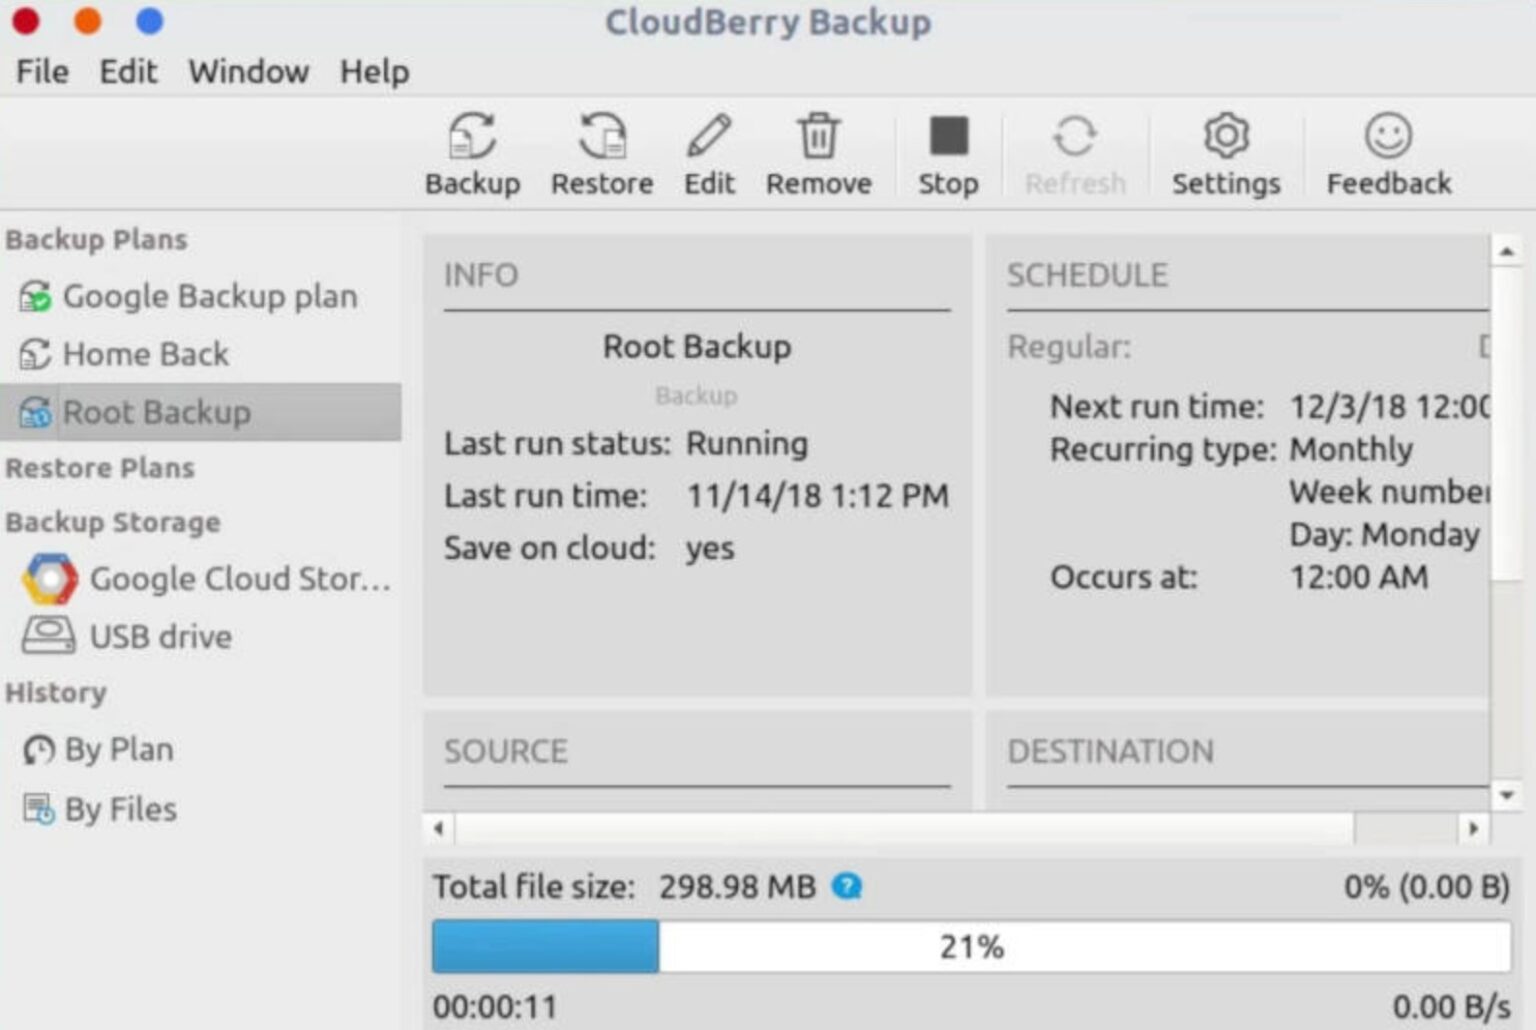1536x1030 pixels.
Task: View history By Files
Action: click(x=122, y=809)
